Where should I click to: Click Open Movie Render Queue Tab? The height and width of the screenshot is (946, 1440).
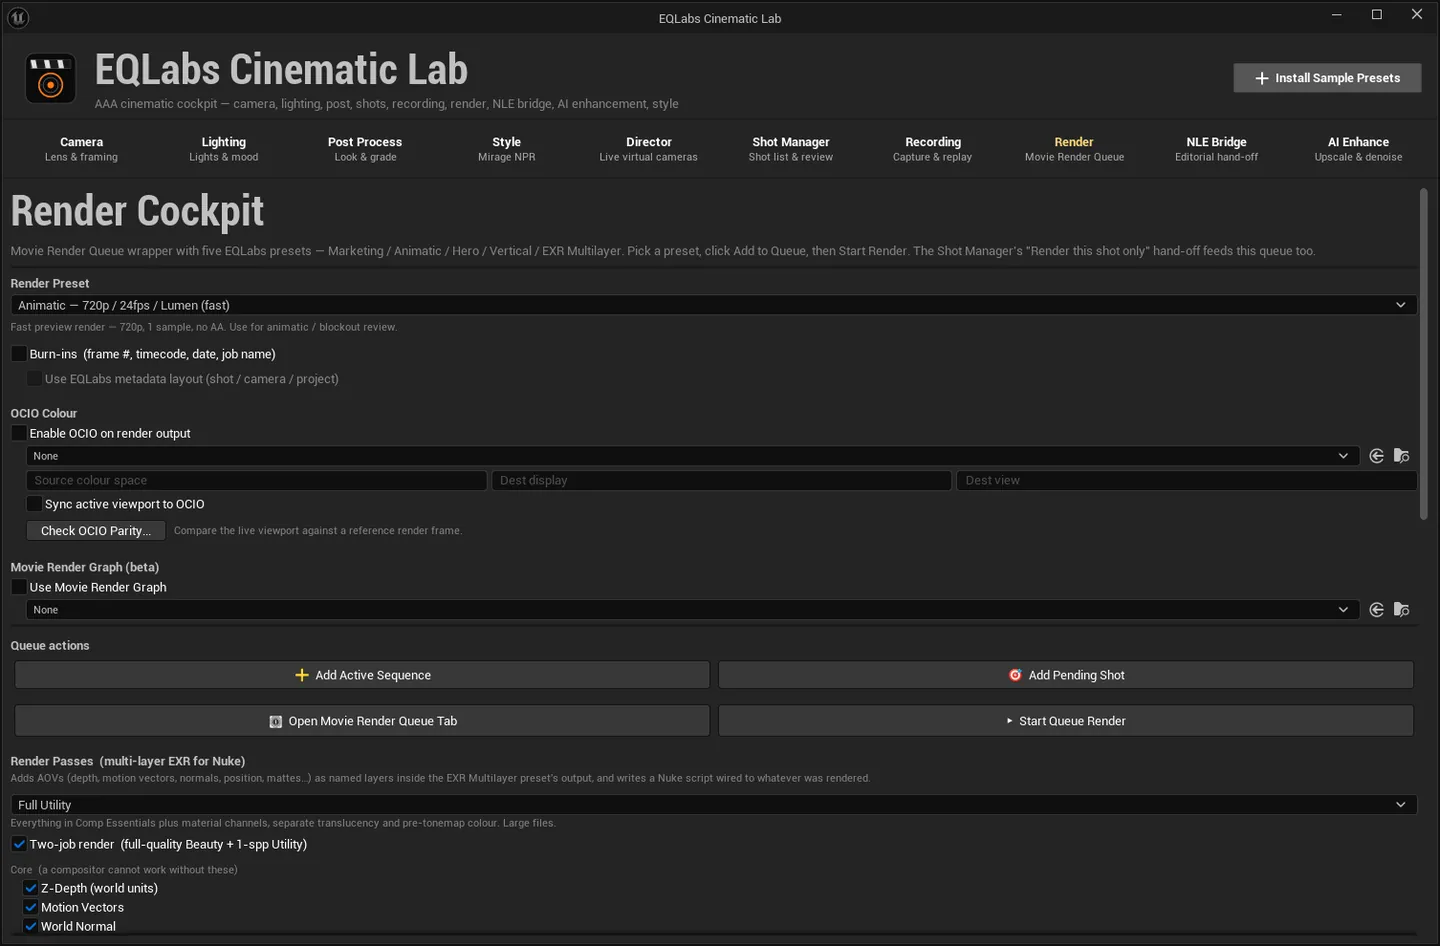click(362, 721)
